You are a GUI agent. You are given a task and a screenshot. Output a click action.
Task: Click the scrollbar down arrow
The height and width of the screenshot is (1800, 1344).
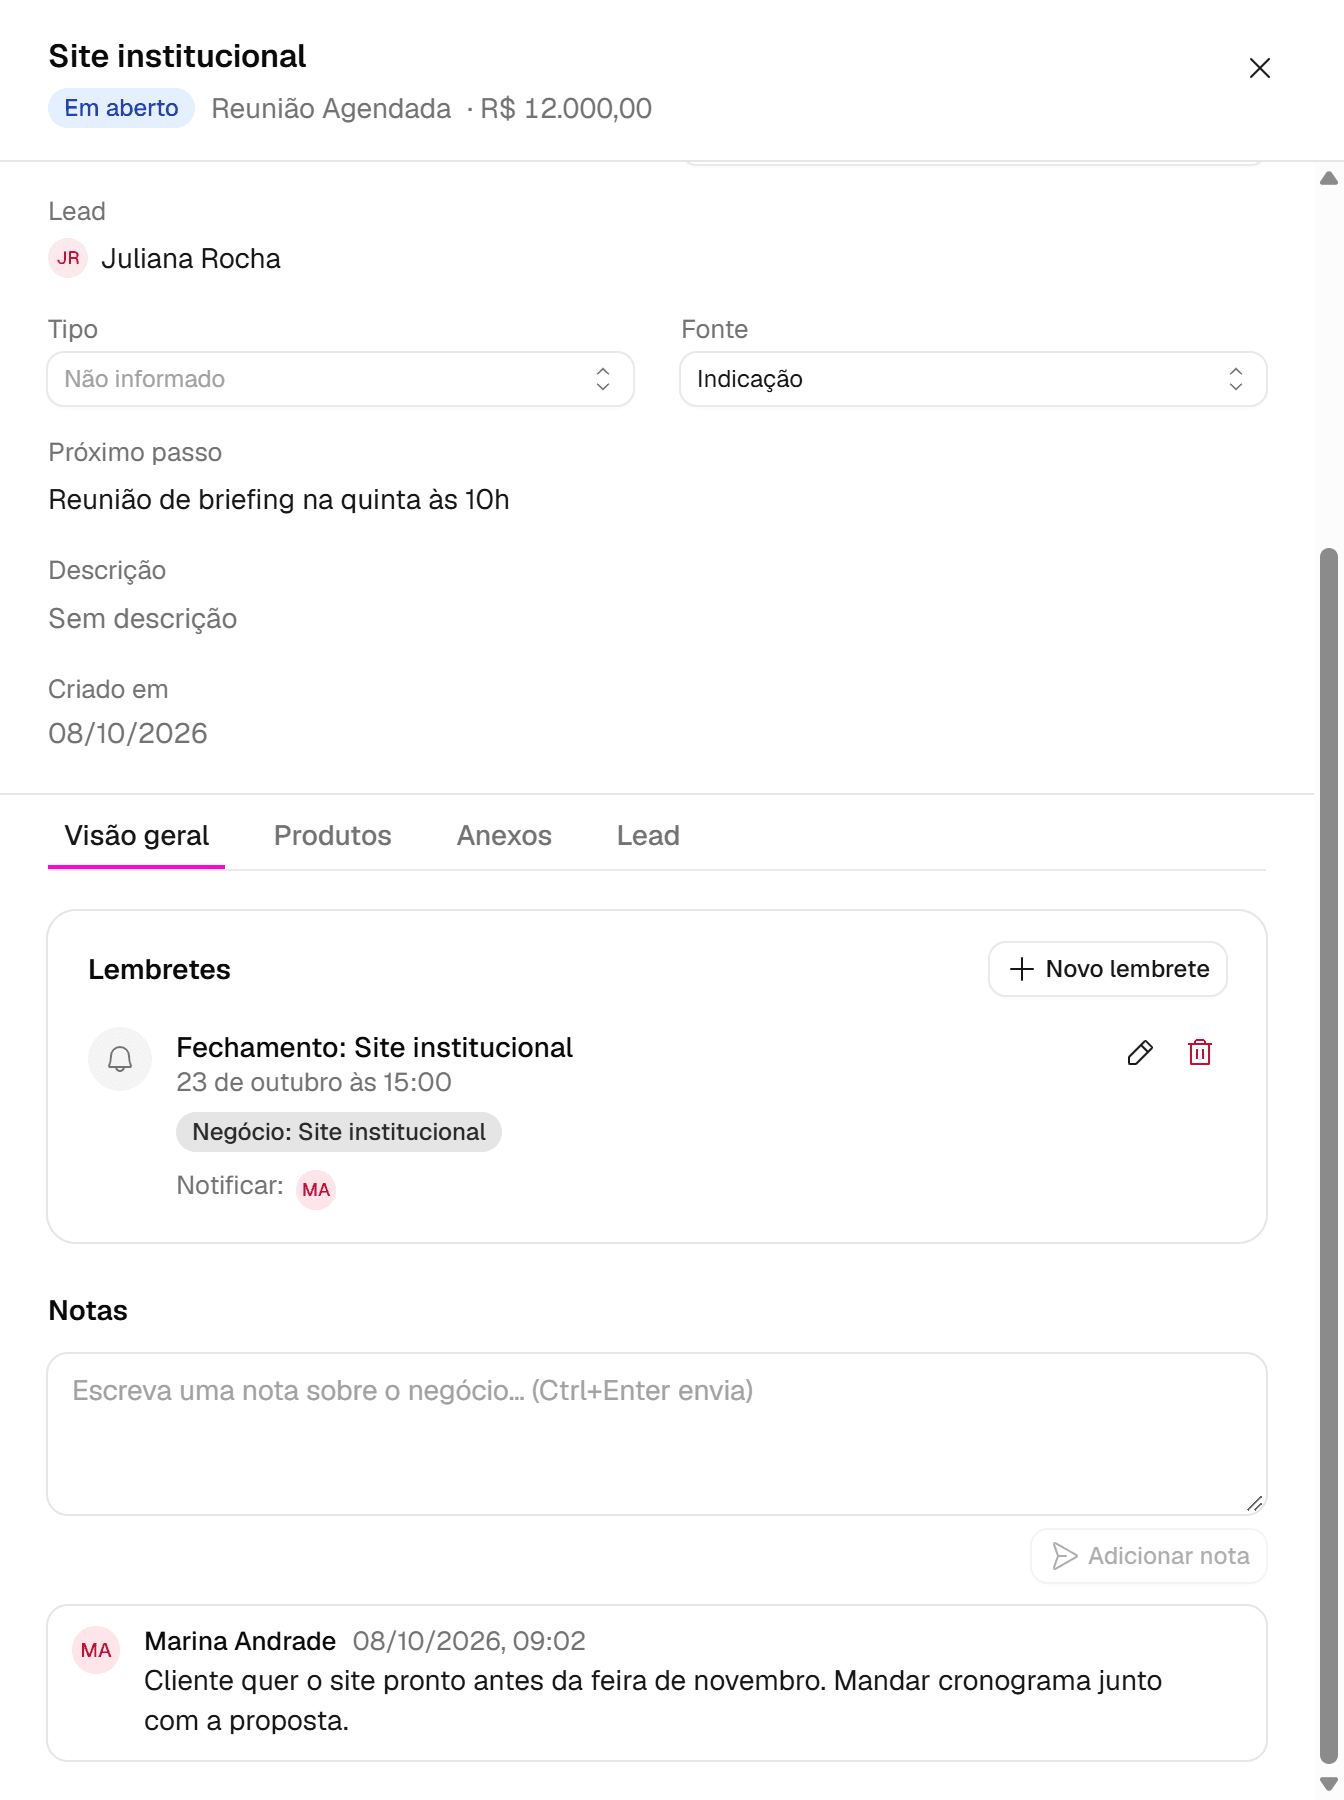(1329, 1783)
